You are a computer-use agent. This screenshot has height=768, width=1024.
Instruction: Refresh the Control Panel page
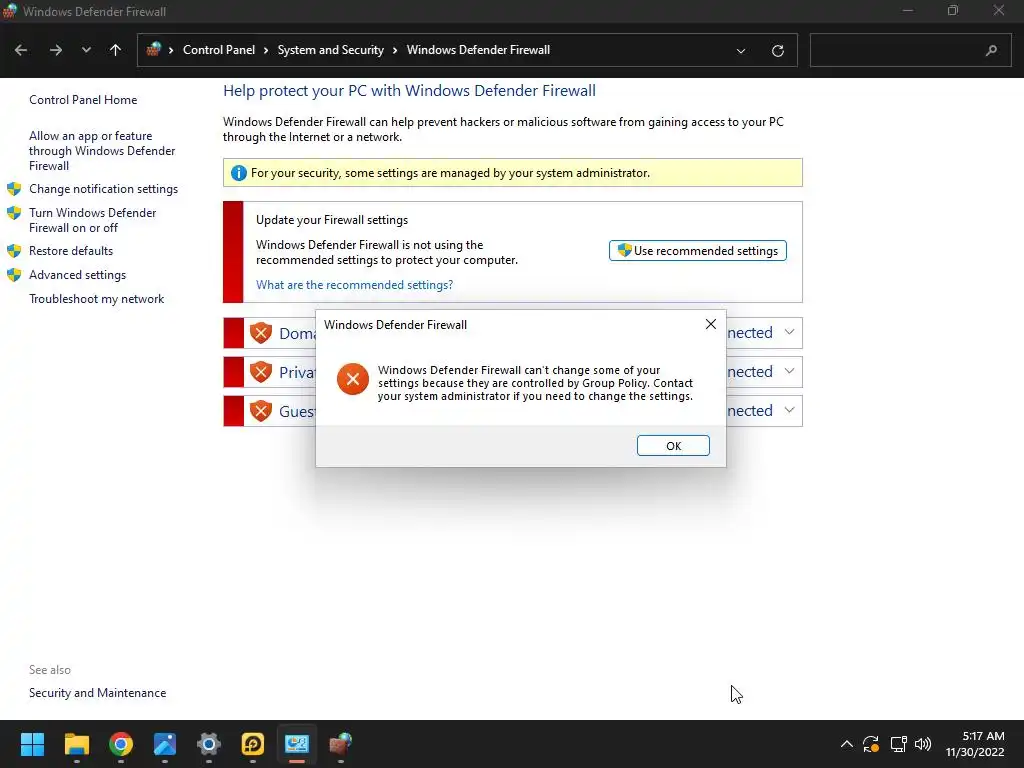pyautogui.click(x=777, y=50)
